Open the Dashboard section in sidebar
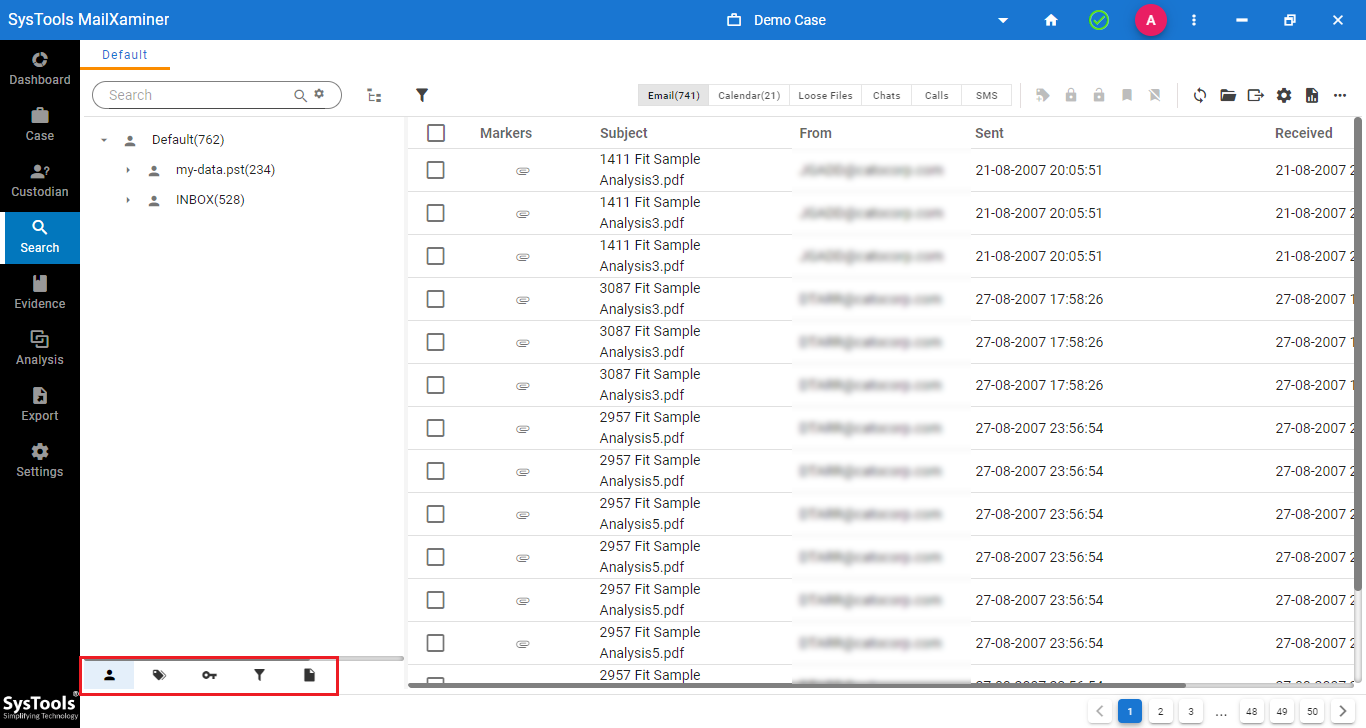The image size is (1366, 728). (40, 68)
